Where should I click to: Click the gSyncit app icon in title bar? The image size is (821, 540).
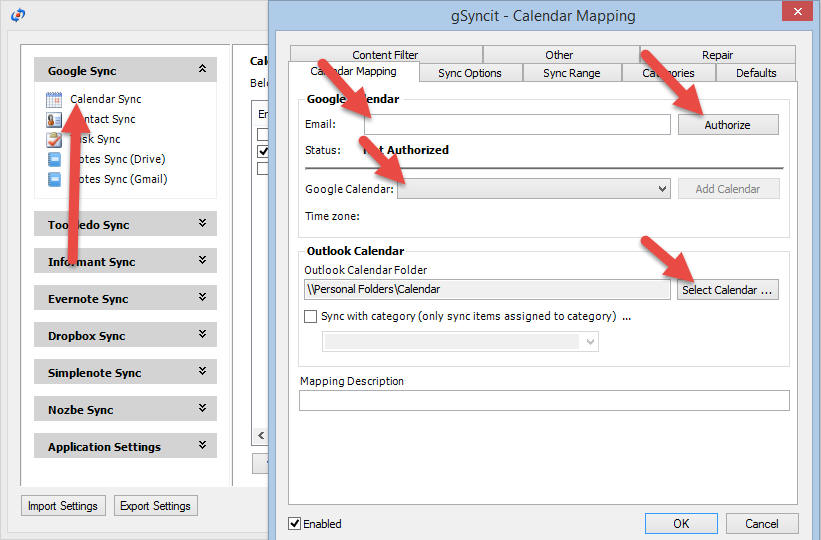18,15
